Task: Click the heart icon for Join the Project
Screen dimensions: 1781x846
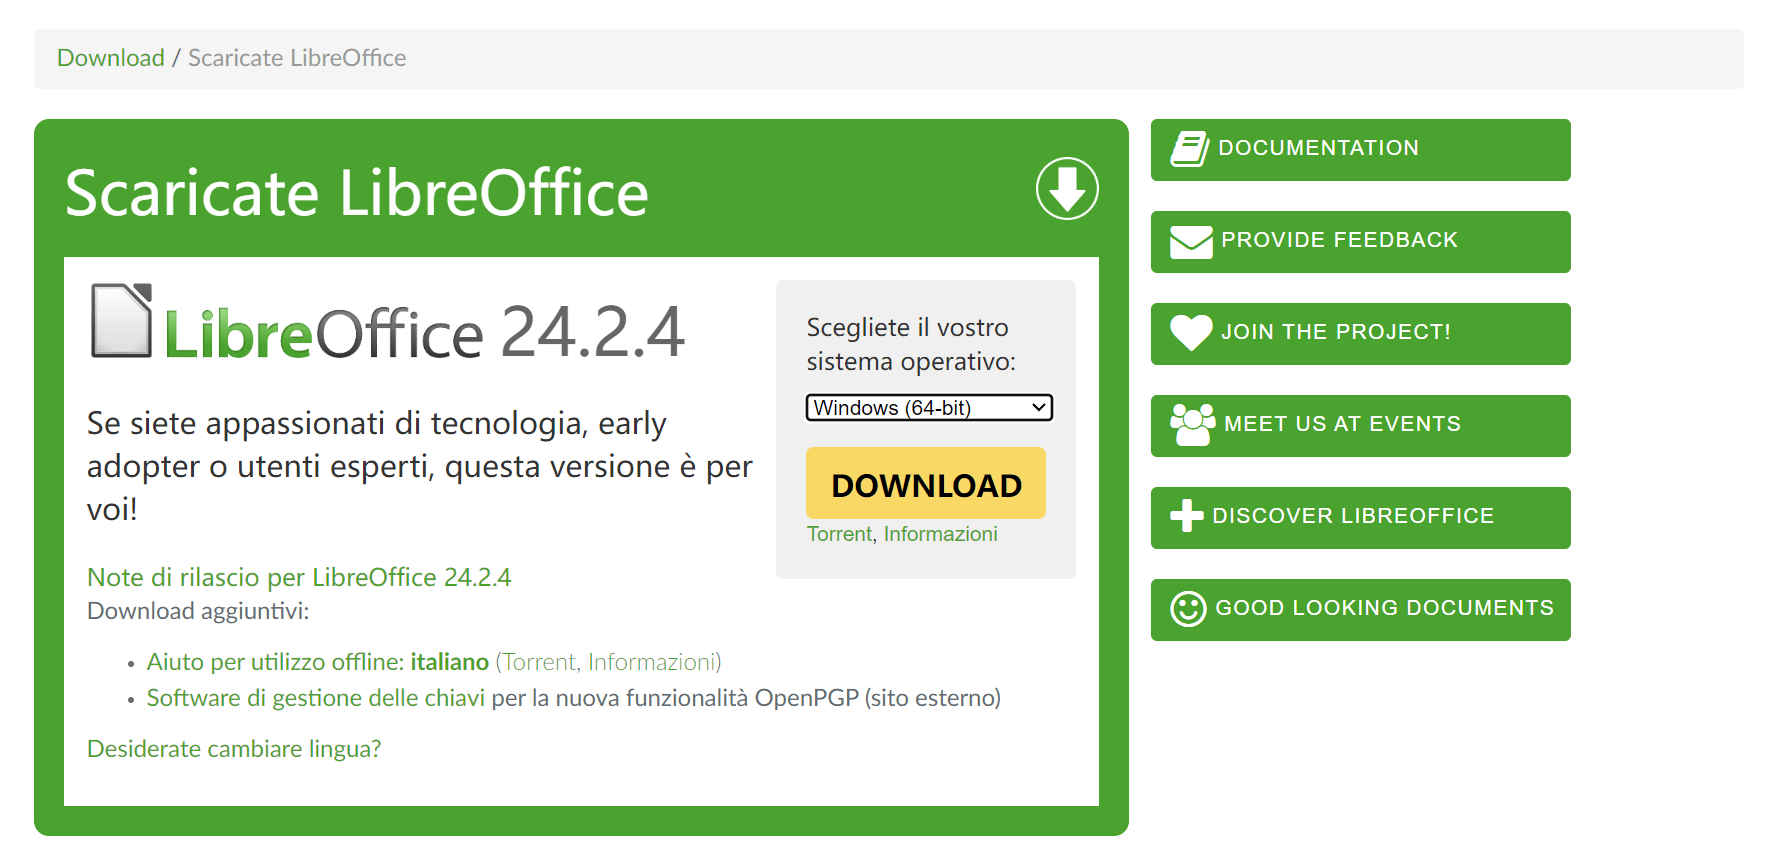Action: [1191, 333]
